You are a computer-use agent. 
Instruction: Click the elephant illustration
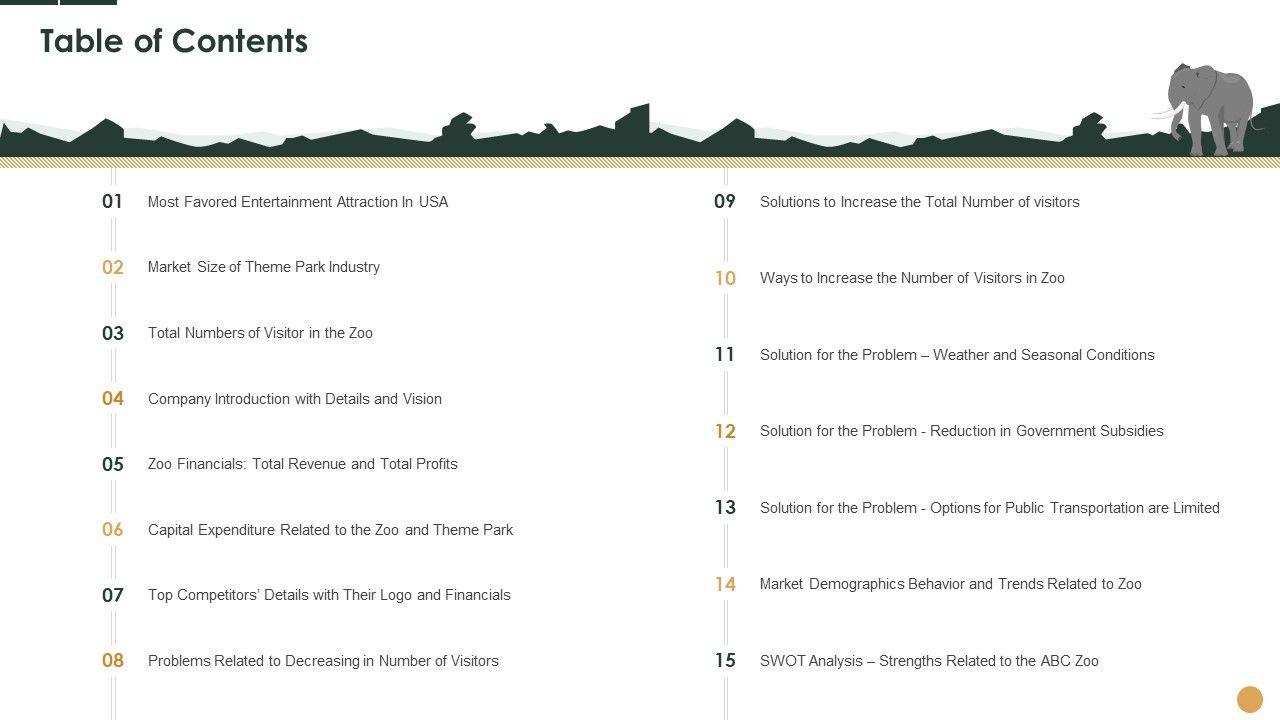point(1210,108)
